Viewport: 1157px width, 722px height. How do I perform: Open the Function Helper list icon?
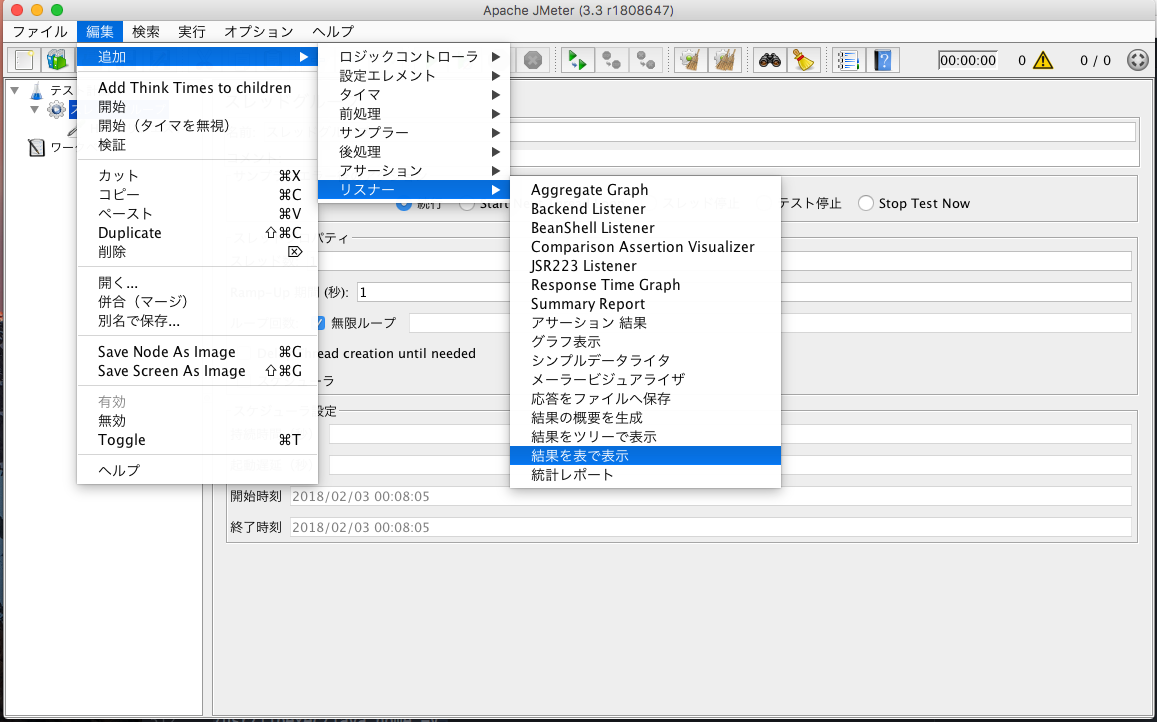click(848, 60)
